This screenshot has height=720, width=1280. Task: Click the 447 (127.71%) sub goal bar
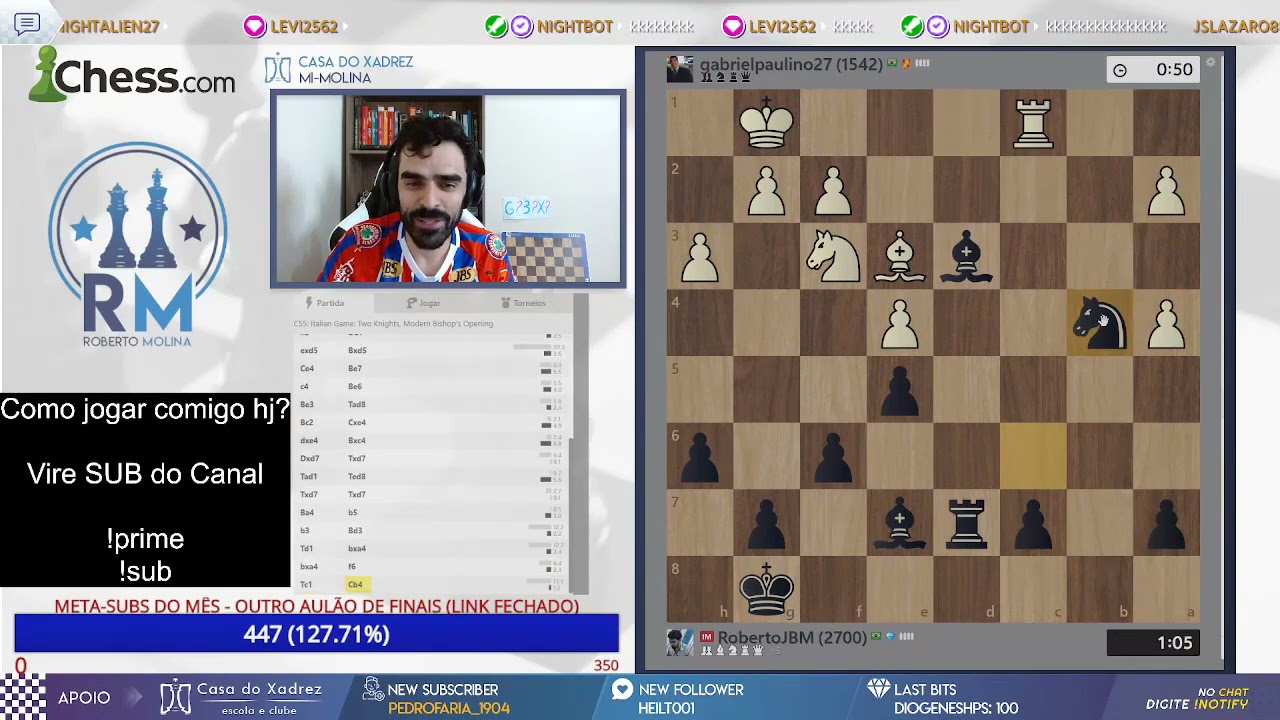click(316, 634)
